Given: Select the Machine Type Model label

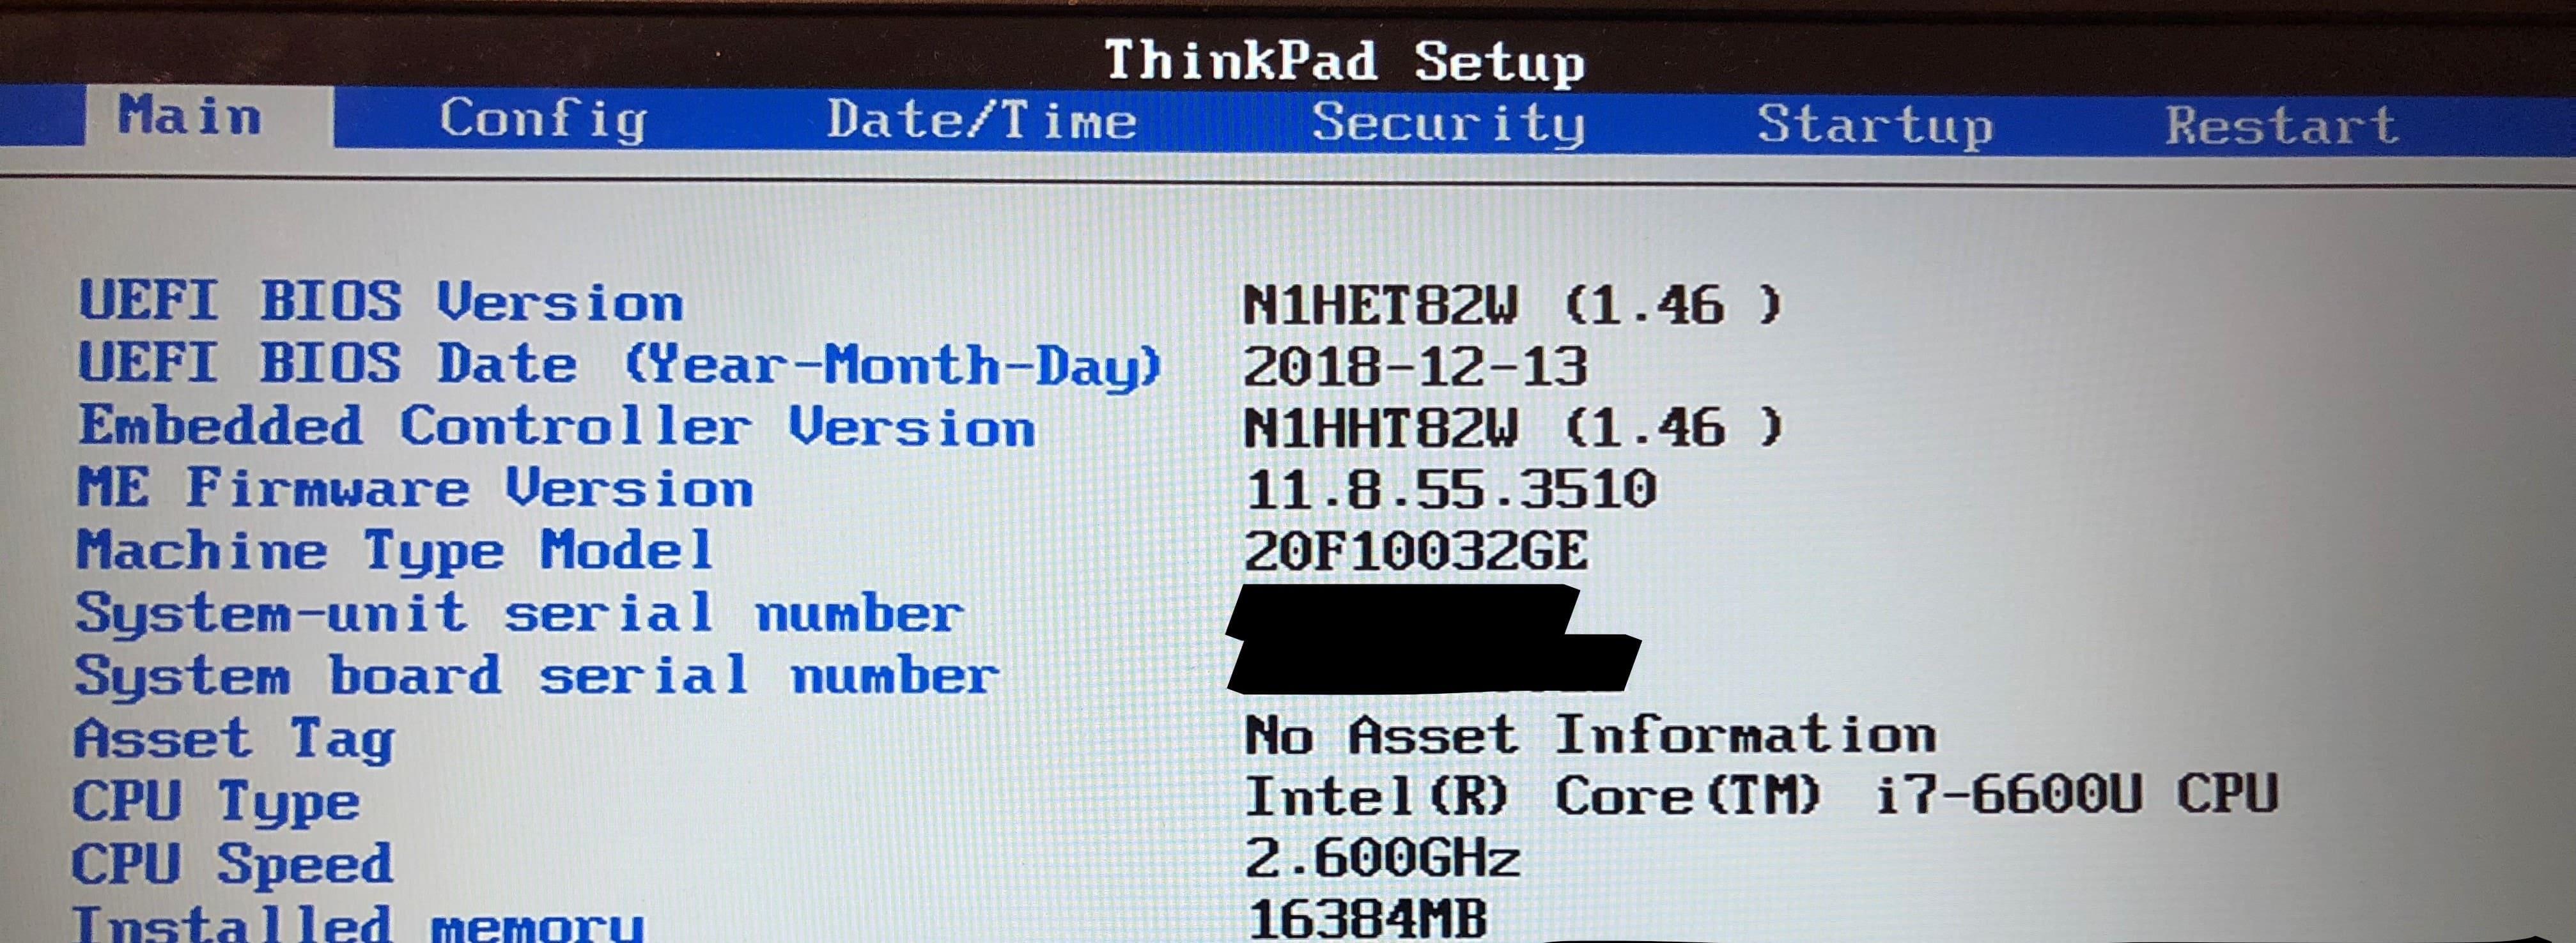Looking at the screenshot, I should tap(395, 552).
